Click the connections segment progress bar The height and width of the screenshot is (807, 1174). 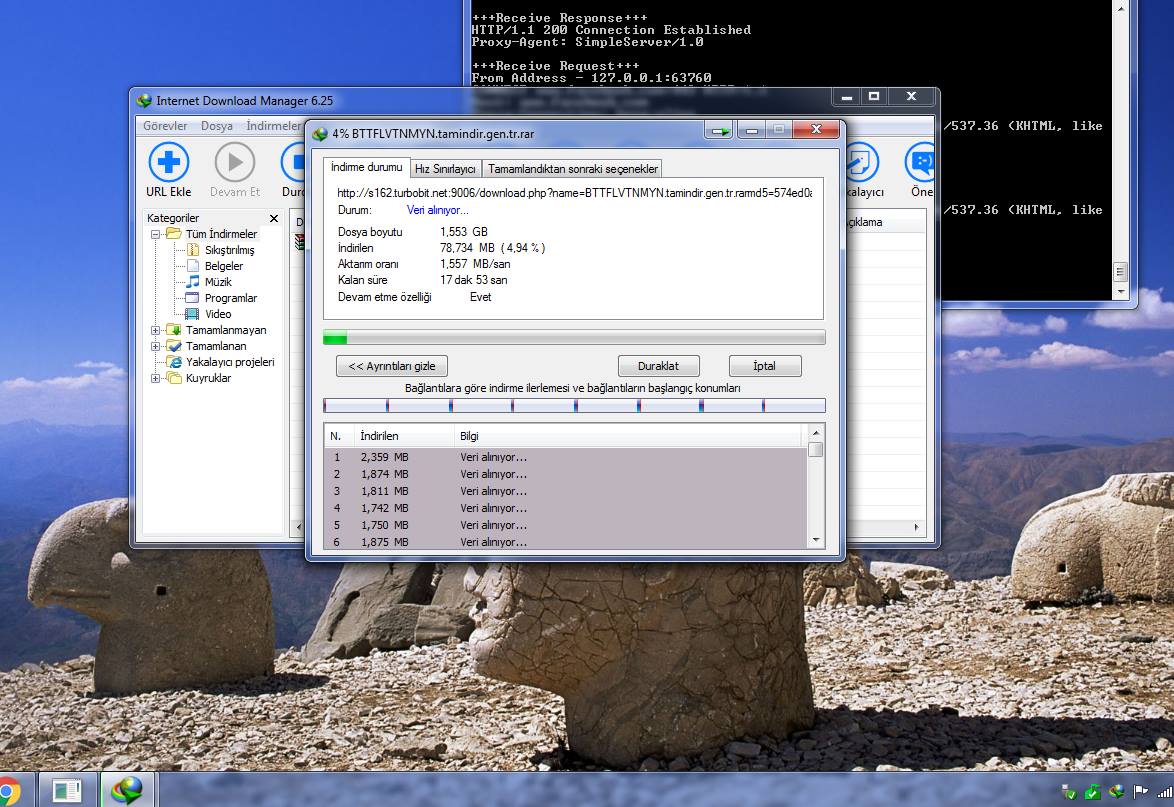[x=574, y=406]
